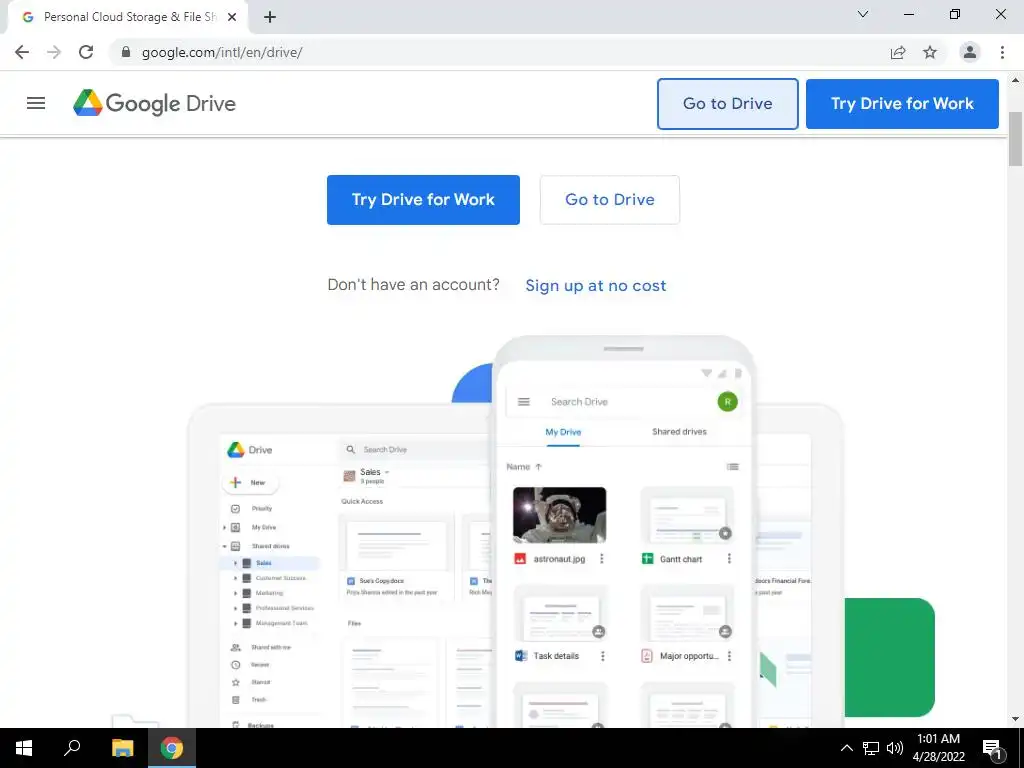This screenshot has height=768, width=1024.
Task: Click white Go to Drive button
Action: pos(609,200)
